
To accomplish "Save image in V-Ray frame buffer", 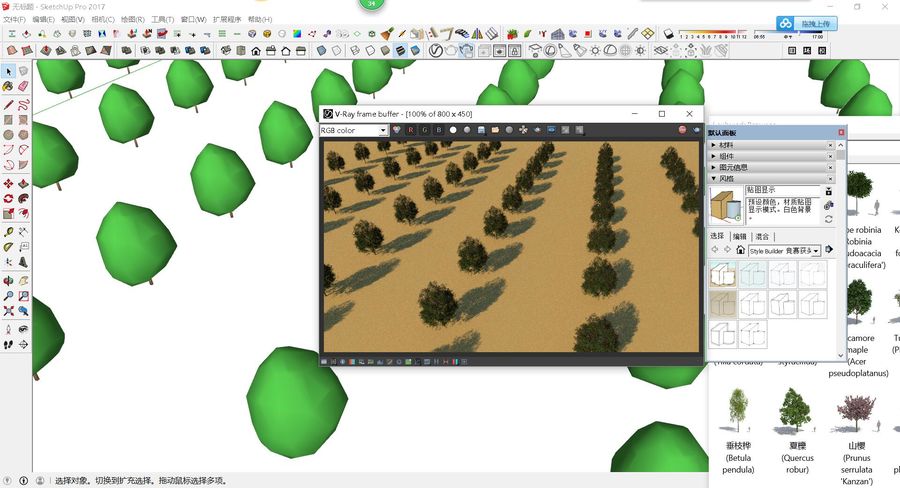I will pyautogui.click(x=482, y=130).
